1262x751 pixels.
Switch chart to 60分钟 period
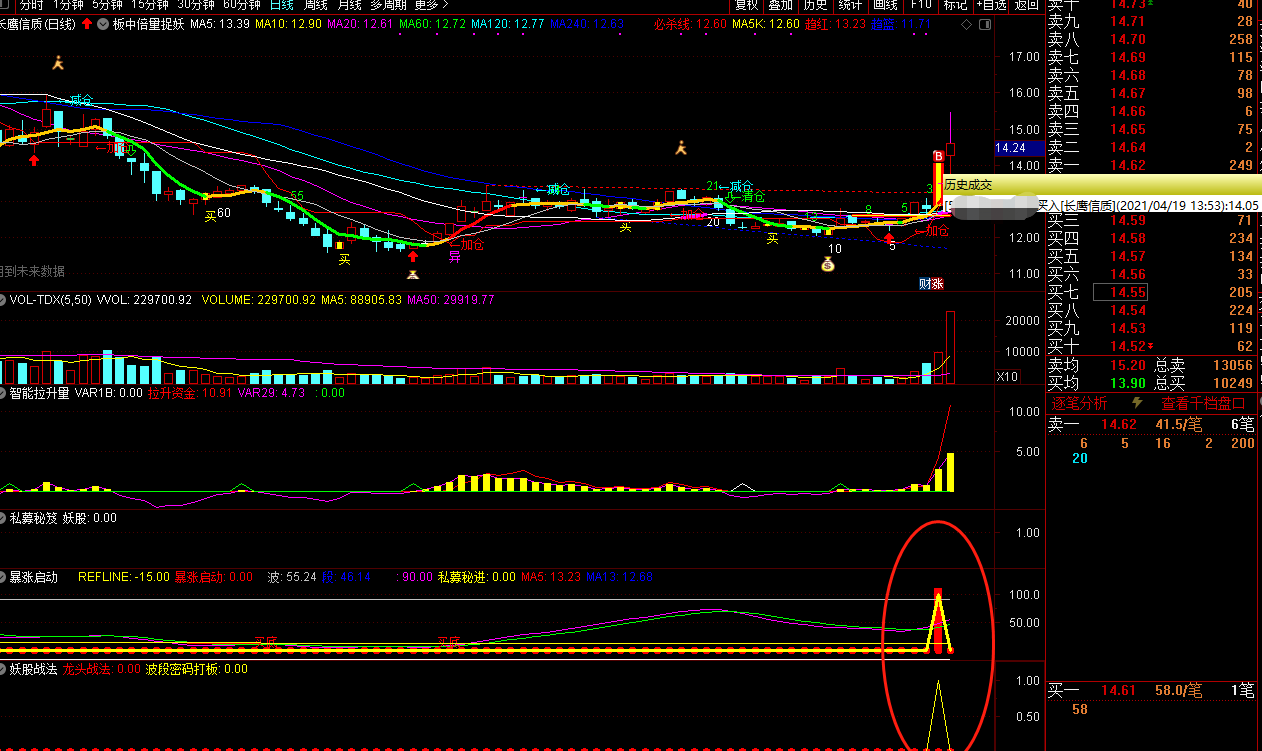pos(242,5)
